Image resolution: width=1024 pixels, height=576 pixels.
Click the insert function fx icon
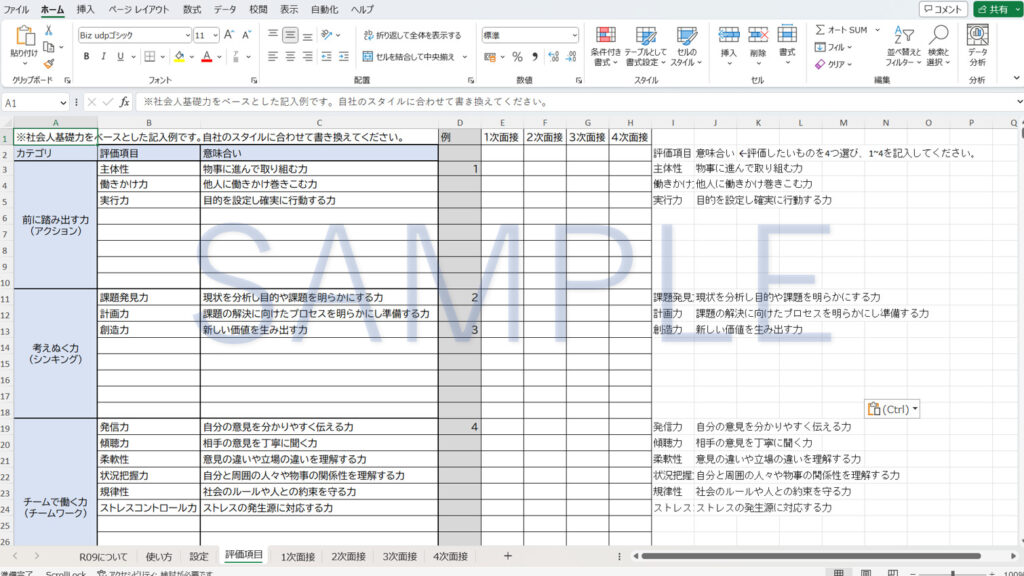click(x=124, y=102)
